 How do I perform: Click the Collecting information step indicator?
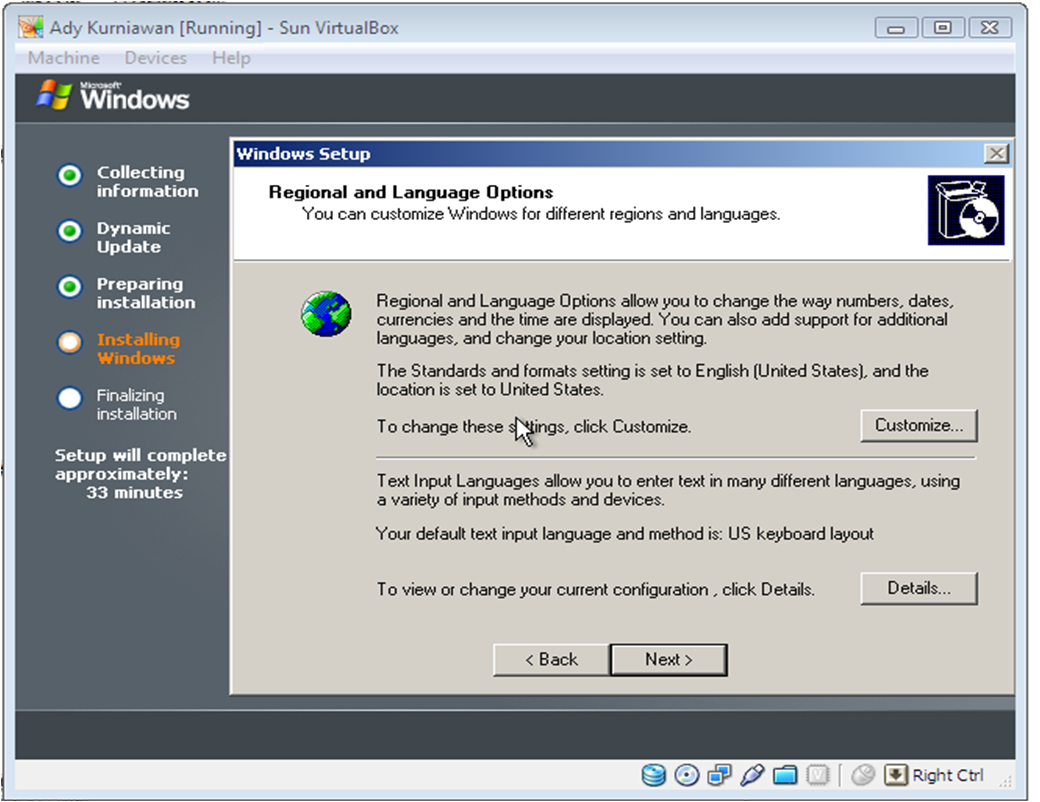pyautogui.click(x=70, y=175)
